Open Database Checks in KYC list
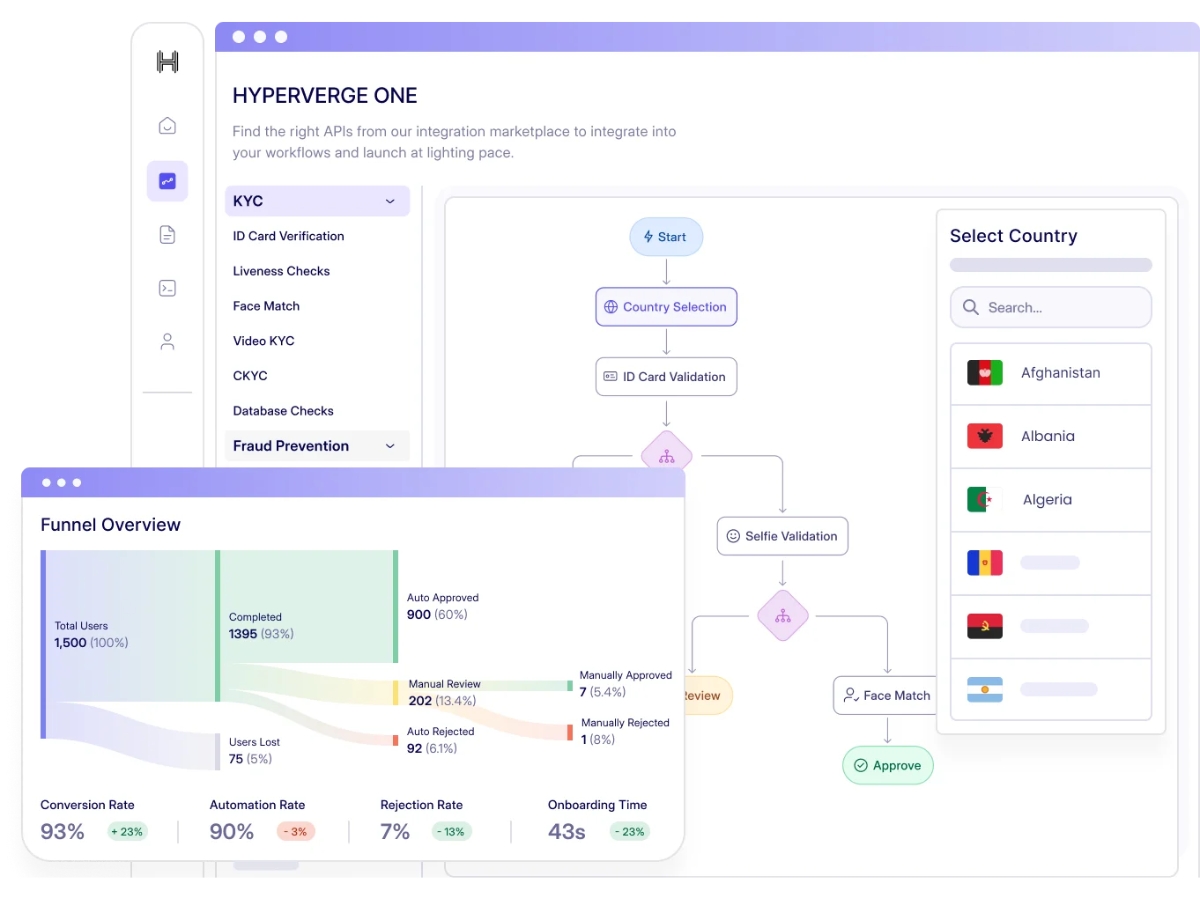Screen dimensions: 1200x900 [x=283, y=411]
